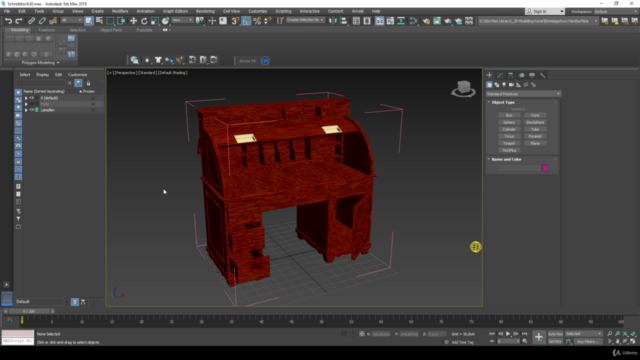Click the magenta object color swatch

(545, 168)
